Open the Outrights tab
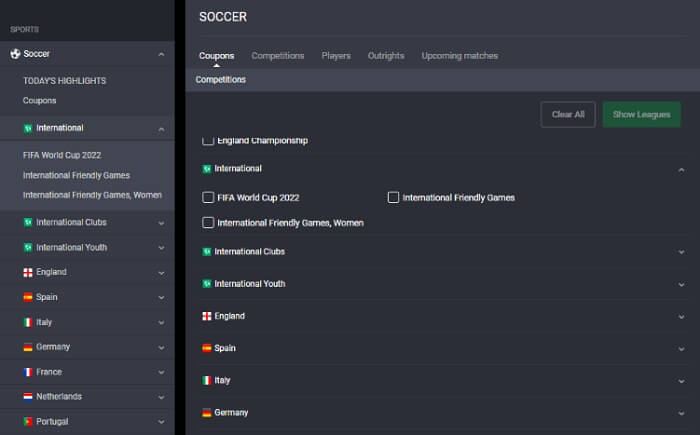The image size is (700, 435). pyautogui.click(x=386, y=56)
